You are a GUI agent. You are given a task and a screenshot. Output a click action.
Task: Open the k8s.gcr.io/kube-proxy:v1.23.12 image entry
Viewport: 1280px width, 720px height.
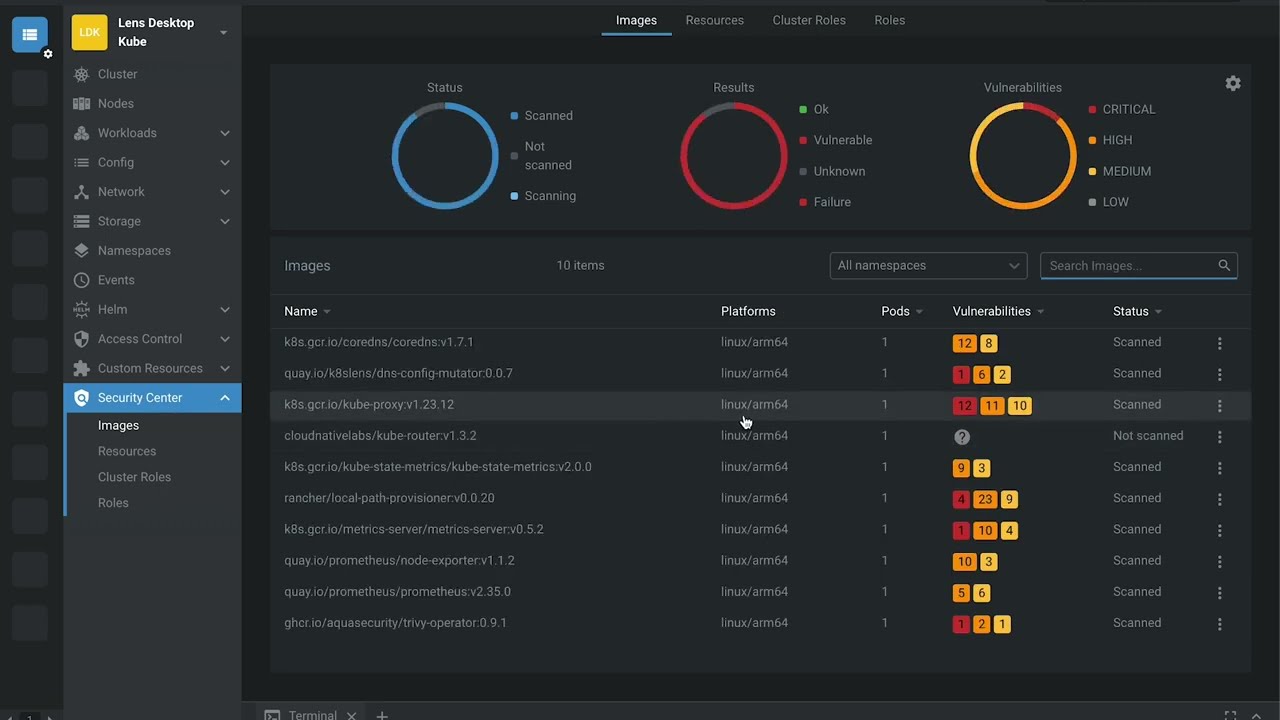pos(369,405)
